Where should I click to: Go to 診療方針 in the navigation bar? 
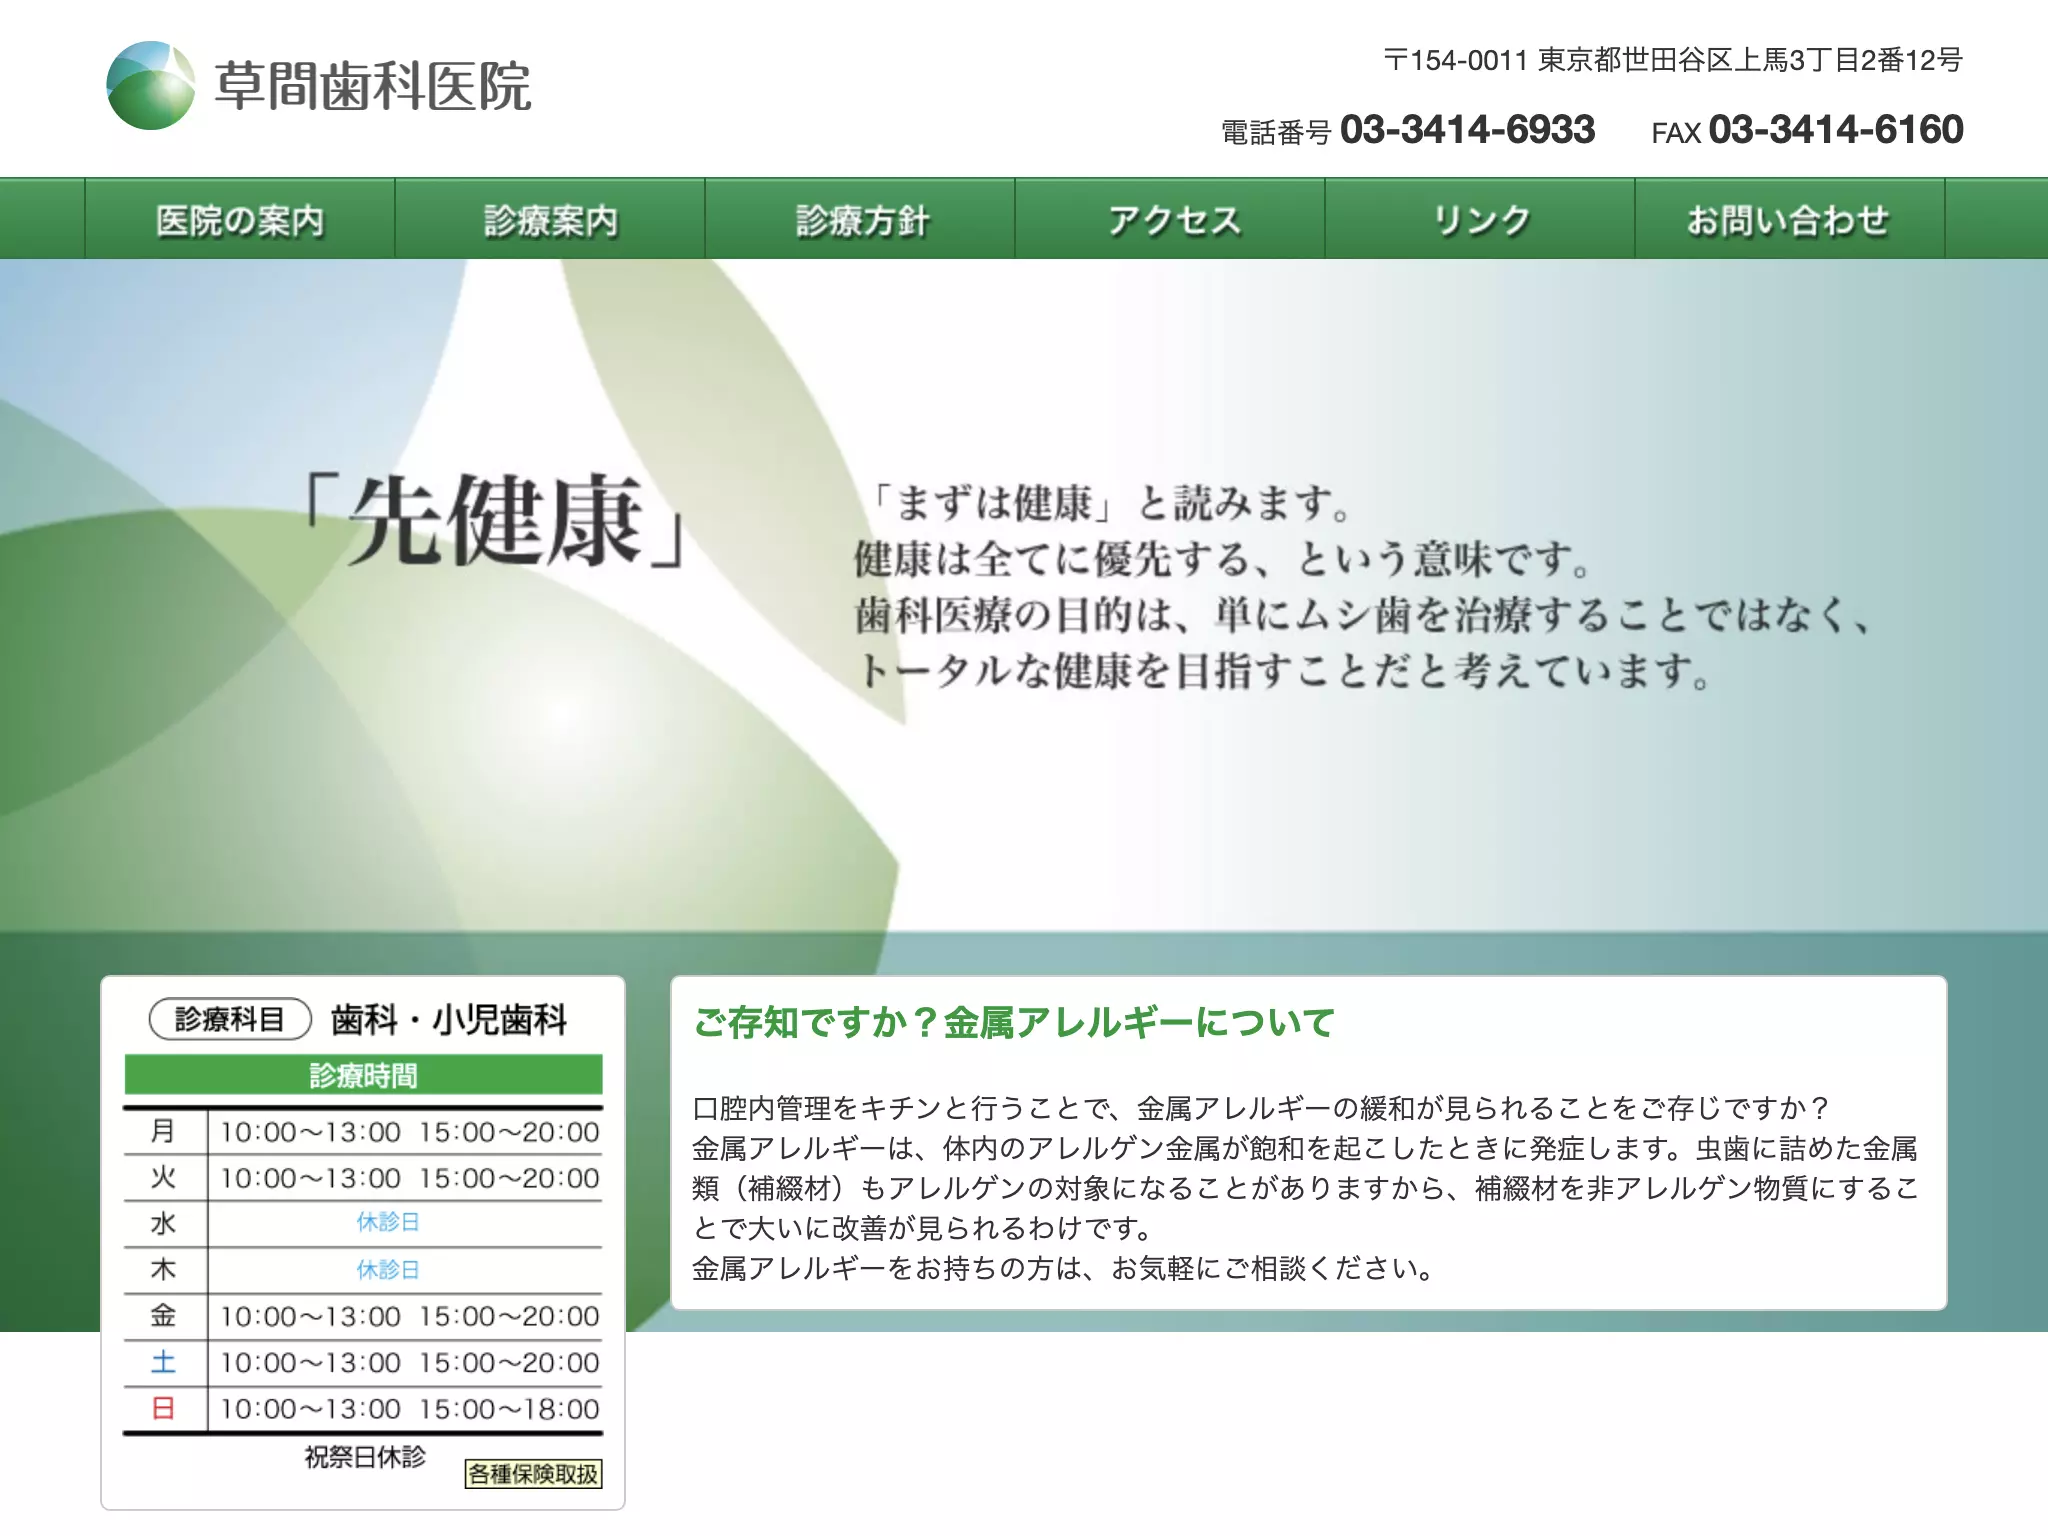click(861, 220)
